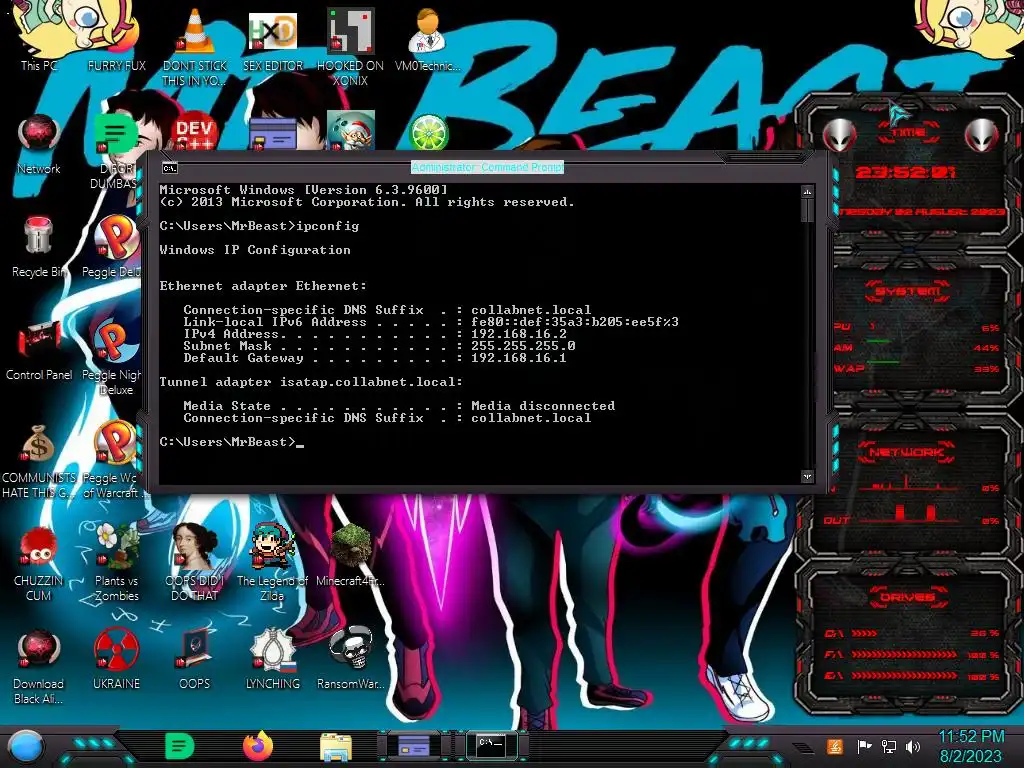Open the Control Panel desktop icon

tap(39, 350)
